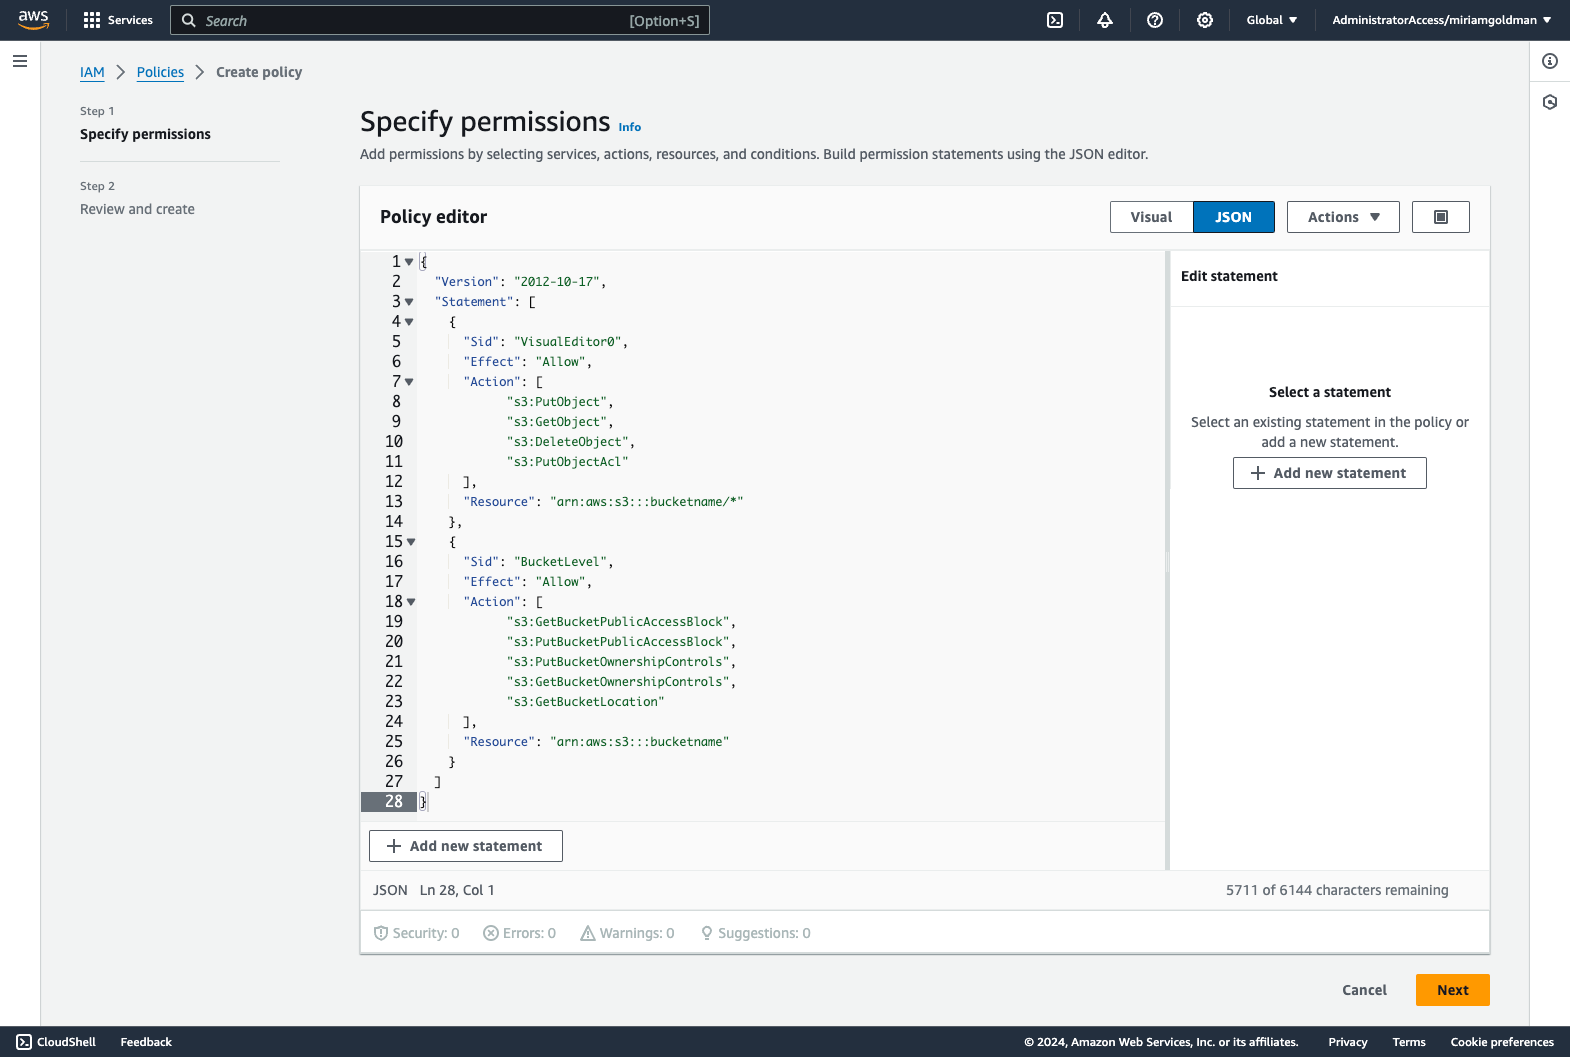Screen dimensions: 1570x1057
Task: Open the AdministratorAccess account menu
Action: pos(1441,20)
